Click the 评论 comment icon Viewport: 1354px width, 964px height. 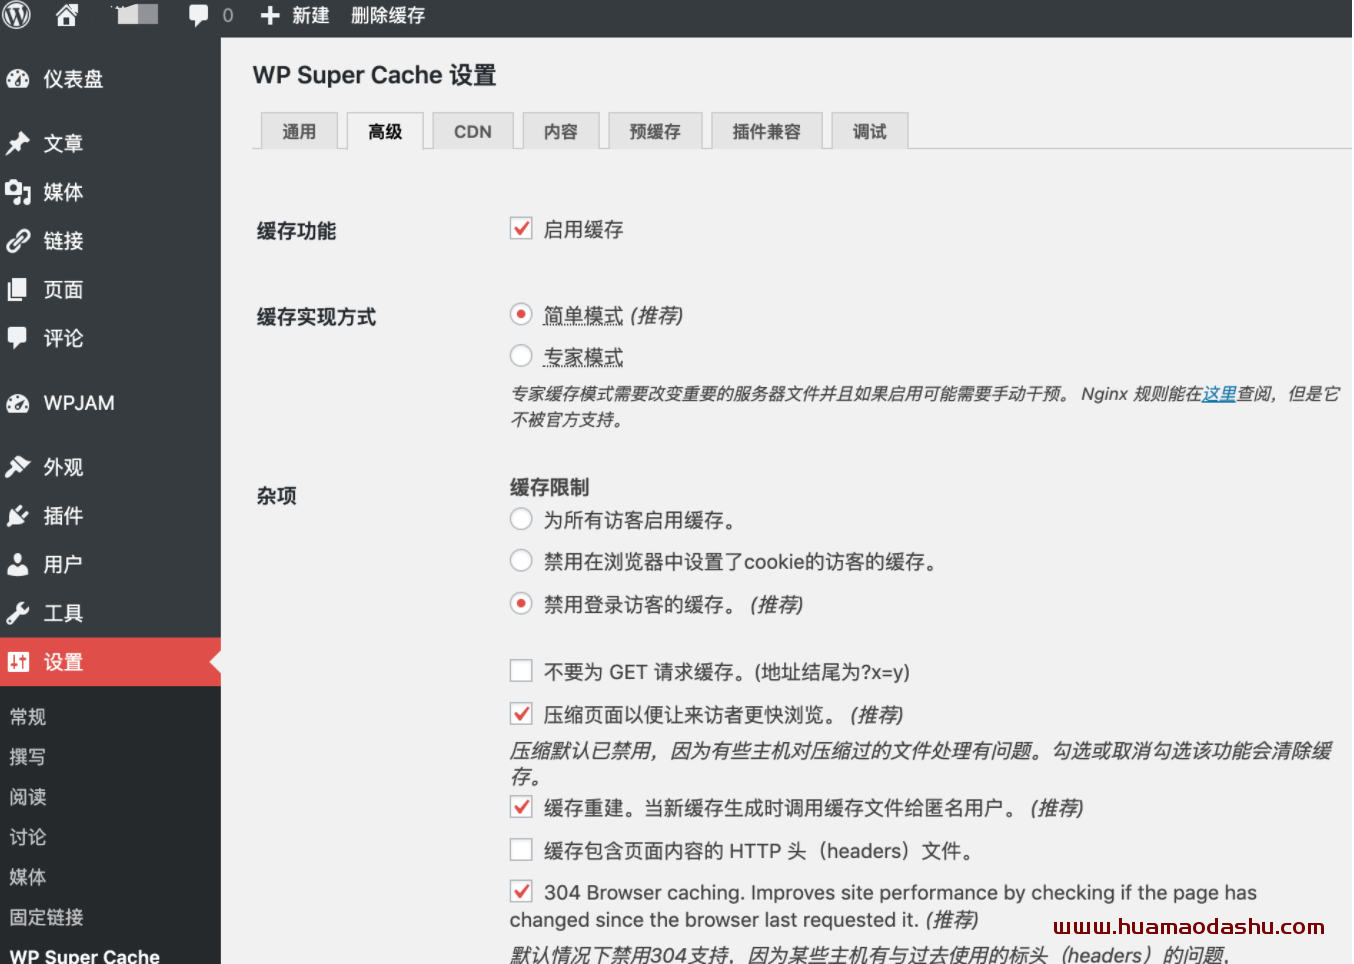point(18,338)
